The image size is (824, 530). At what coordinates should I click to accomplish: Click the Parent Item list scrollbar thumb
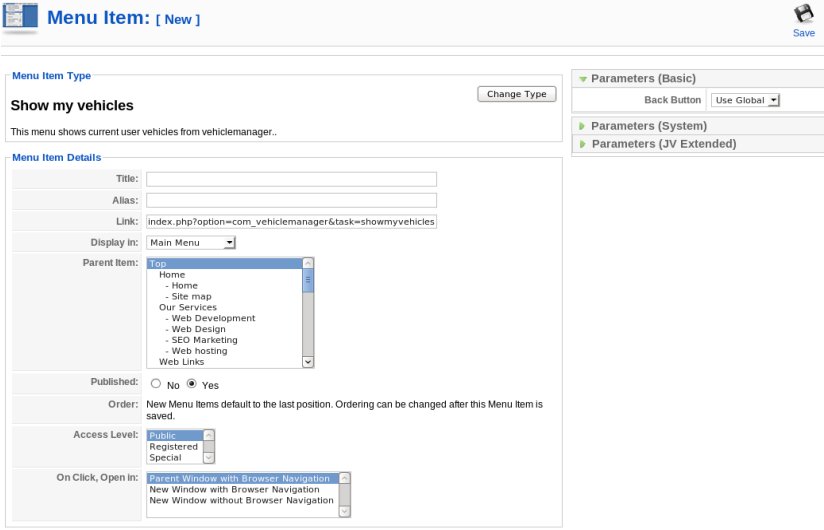pyautogui.click(x=308, y=280)
